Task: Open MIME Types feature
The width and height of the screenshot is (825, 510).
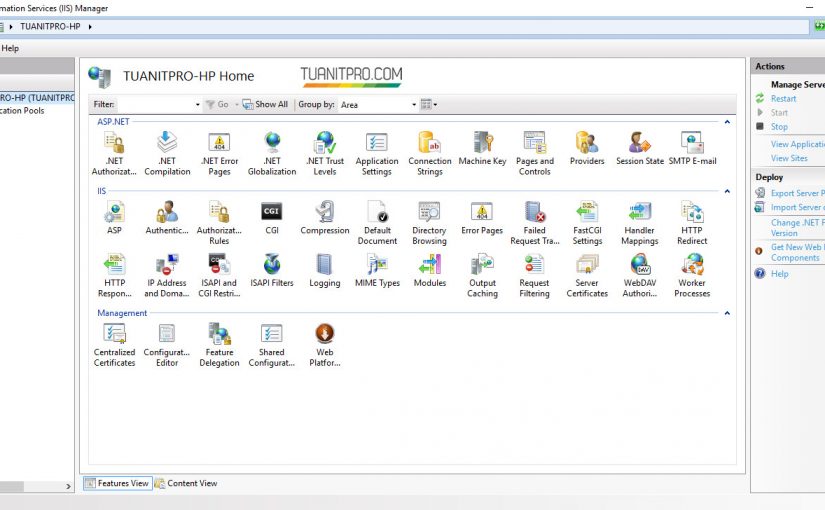Action: pos(377,270)
